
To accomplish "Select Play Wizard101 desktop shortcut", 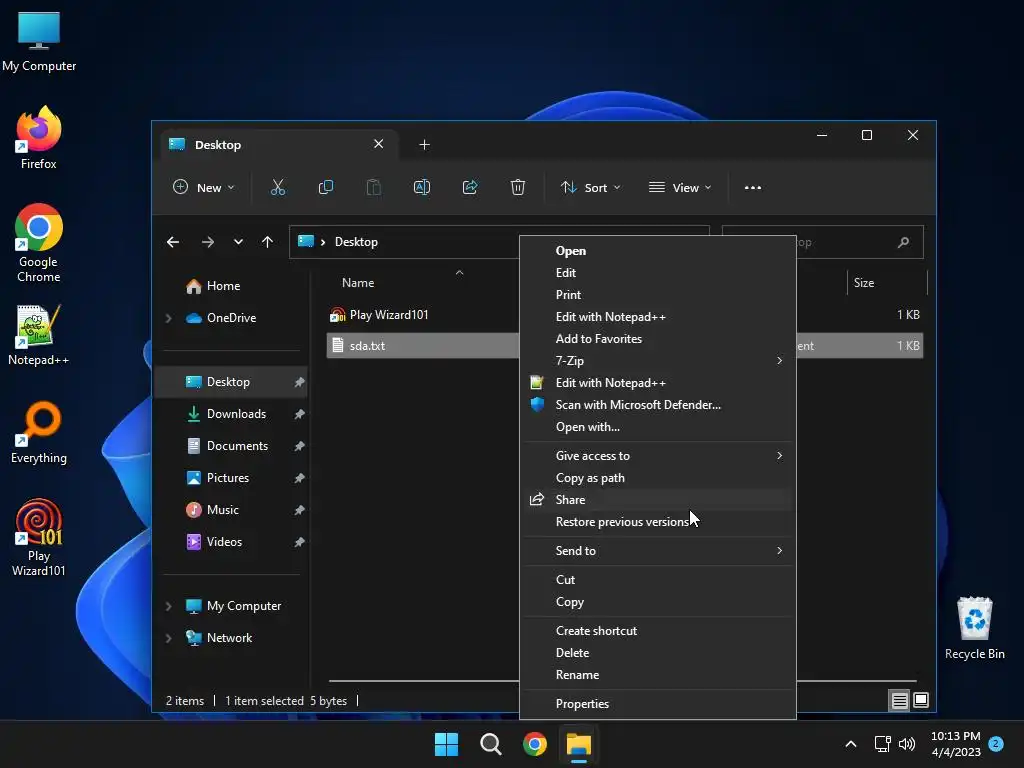I will point(39,537).
